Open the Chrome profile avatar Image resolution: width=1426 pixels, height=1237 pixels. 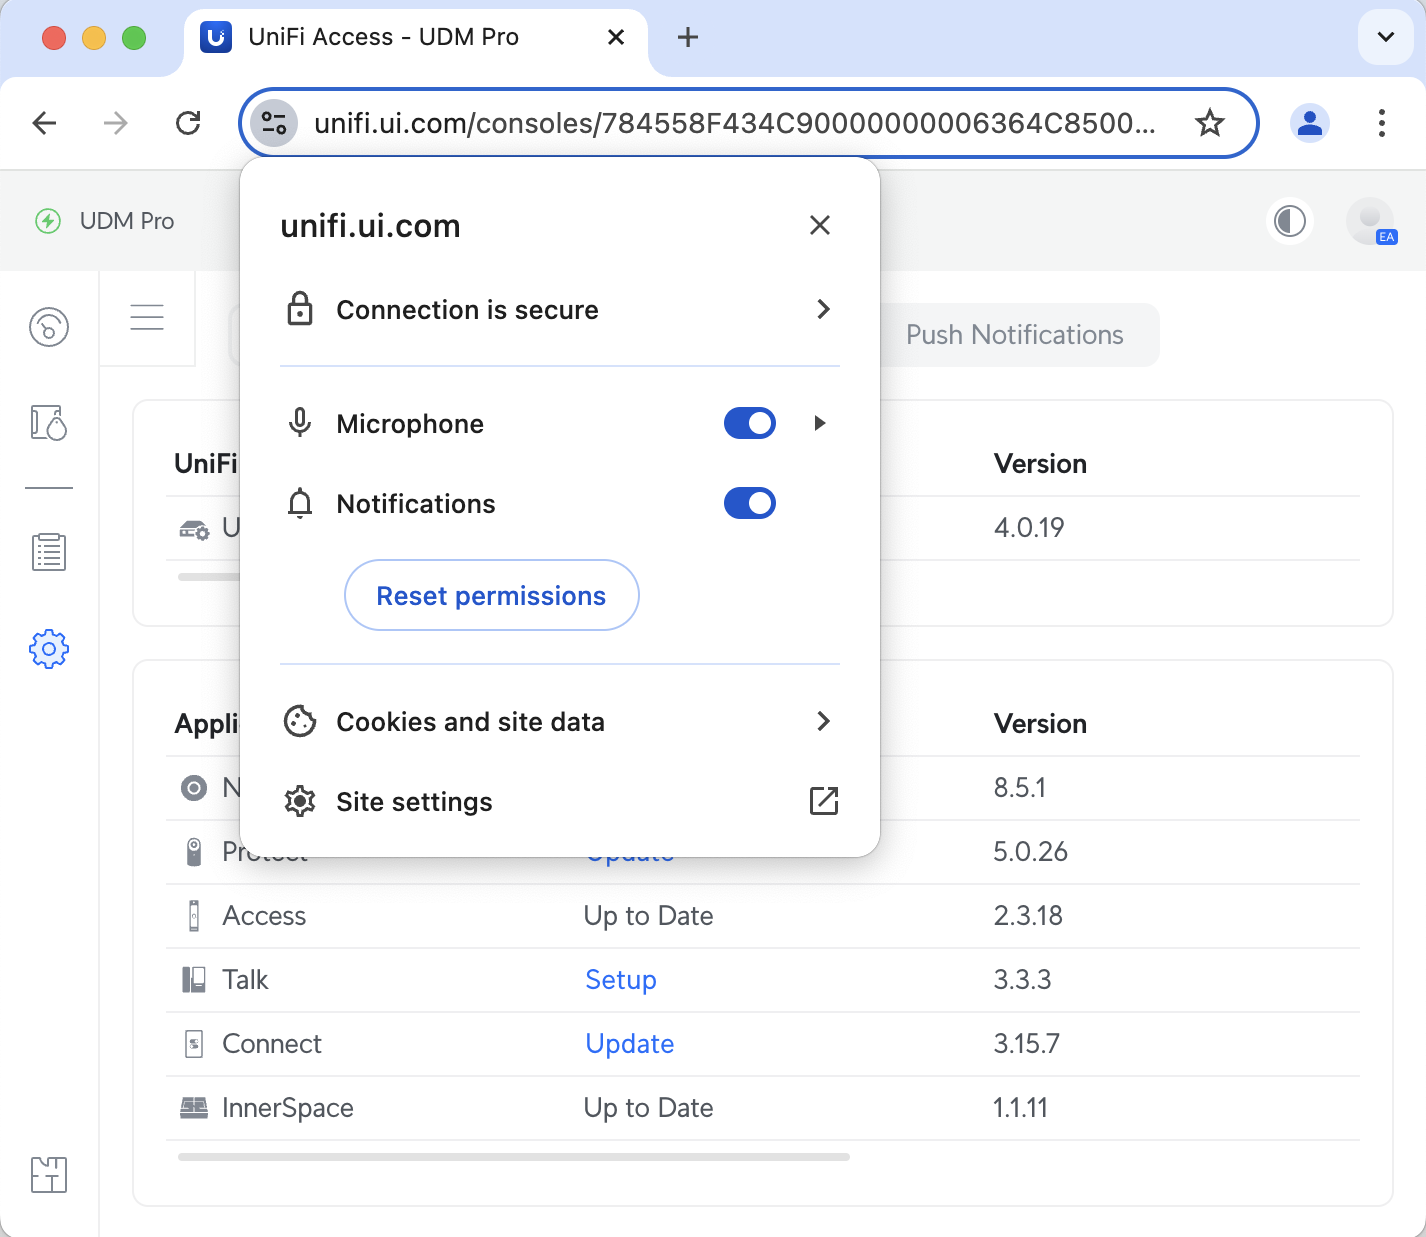pyautogui.click(x=1310, y=123)
